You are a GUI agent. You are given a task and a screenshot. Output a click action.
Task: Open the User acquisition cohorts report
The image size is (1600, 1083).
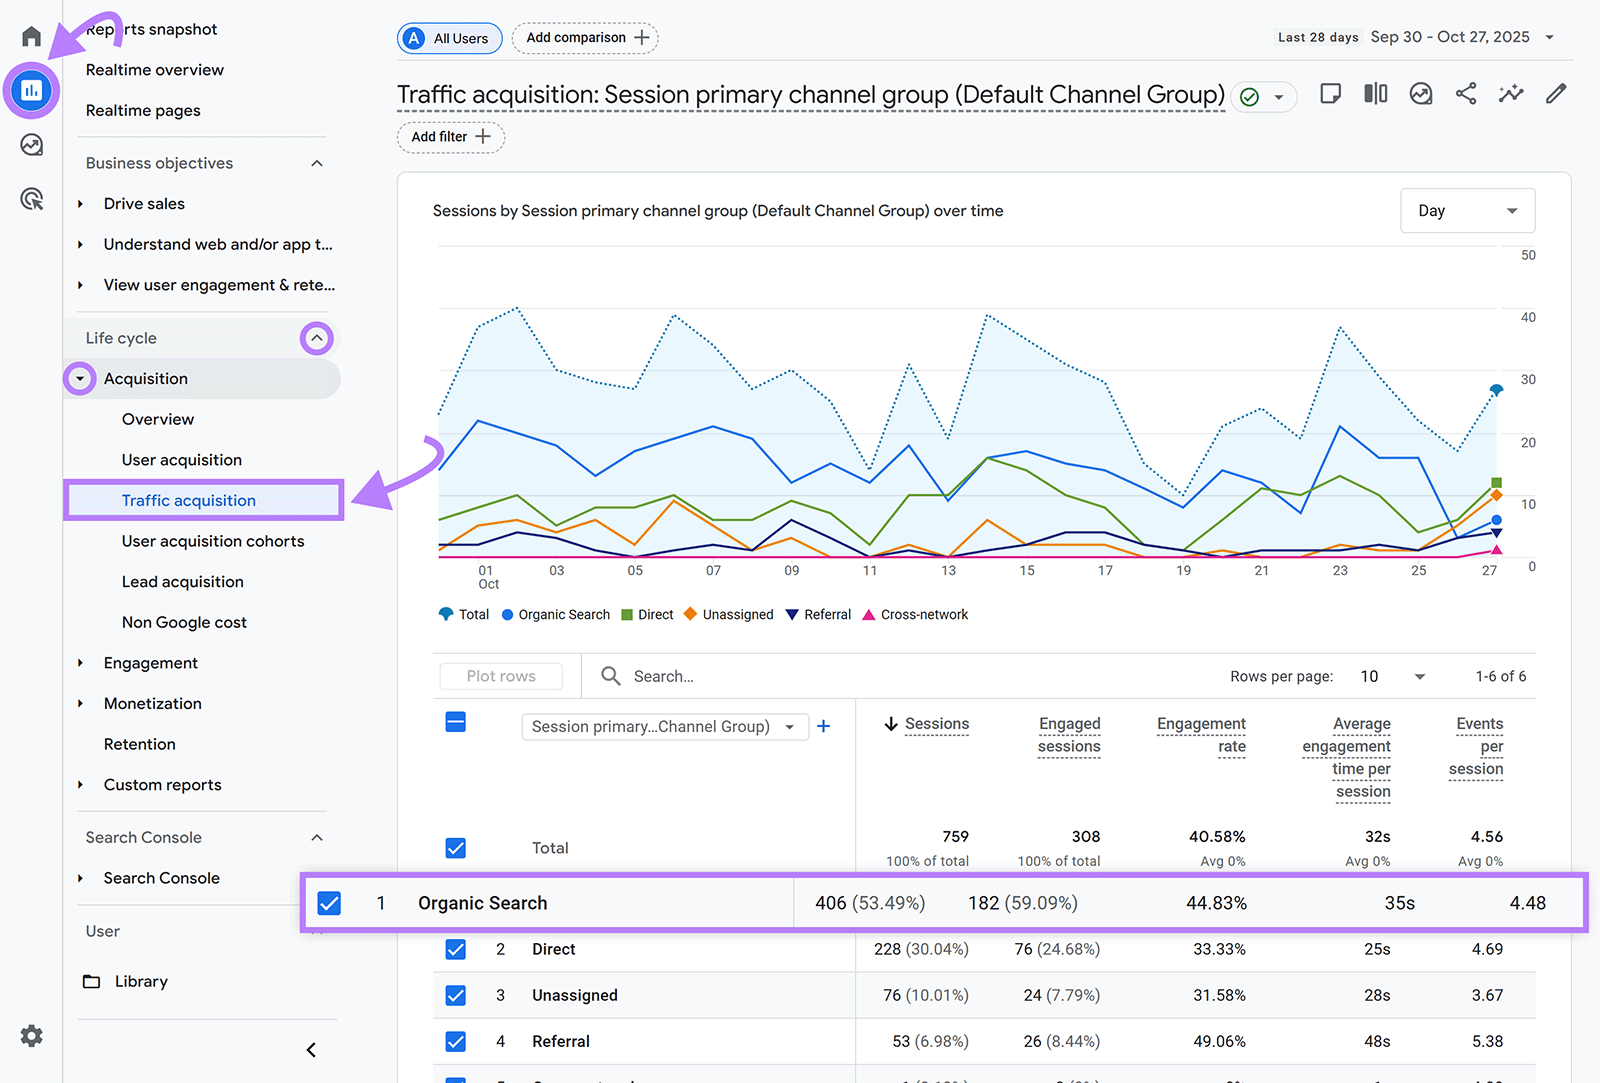[x=212, y=541]
